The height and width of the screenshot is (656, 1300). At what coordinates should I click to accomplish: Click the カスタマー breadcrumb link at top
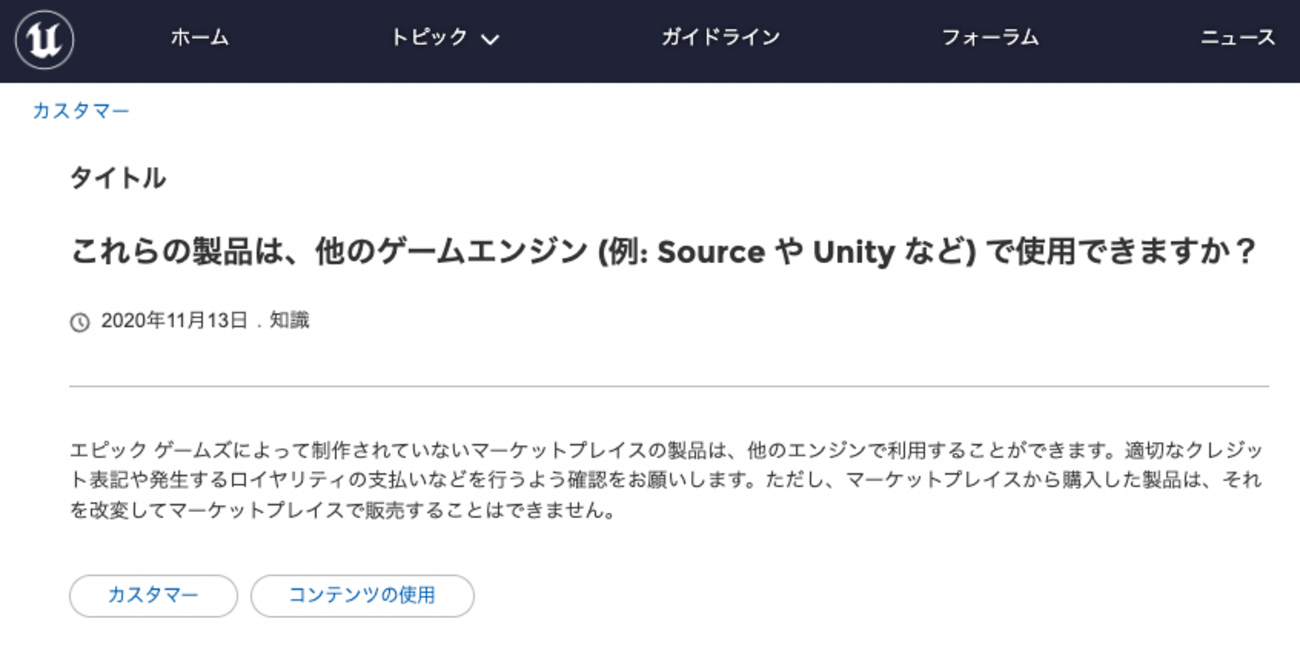coord(81,111)
